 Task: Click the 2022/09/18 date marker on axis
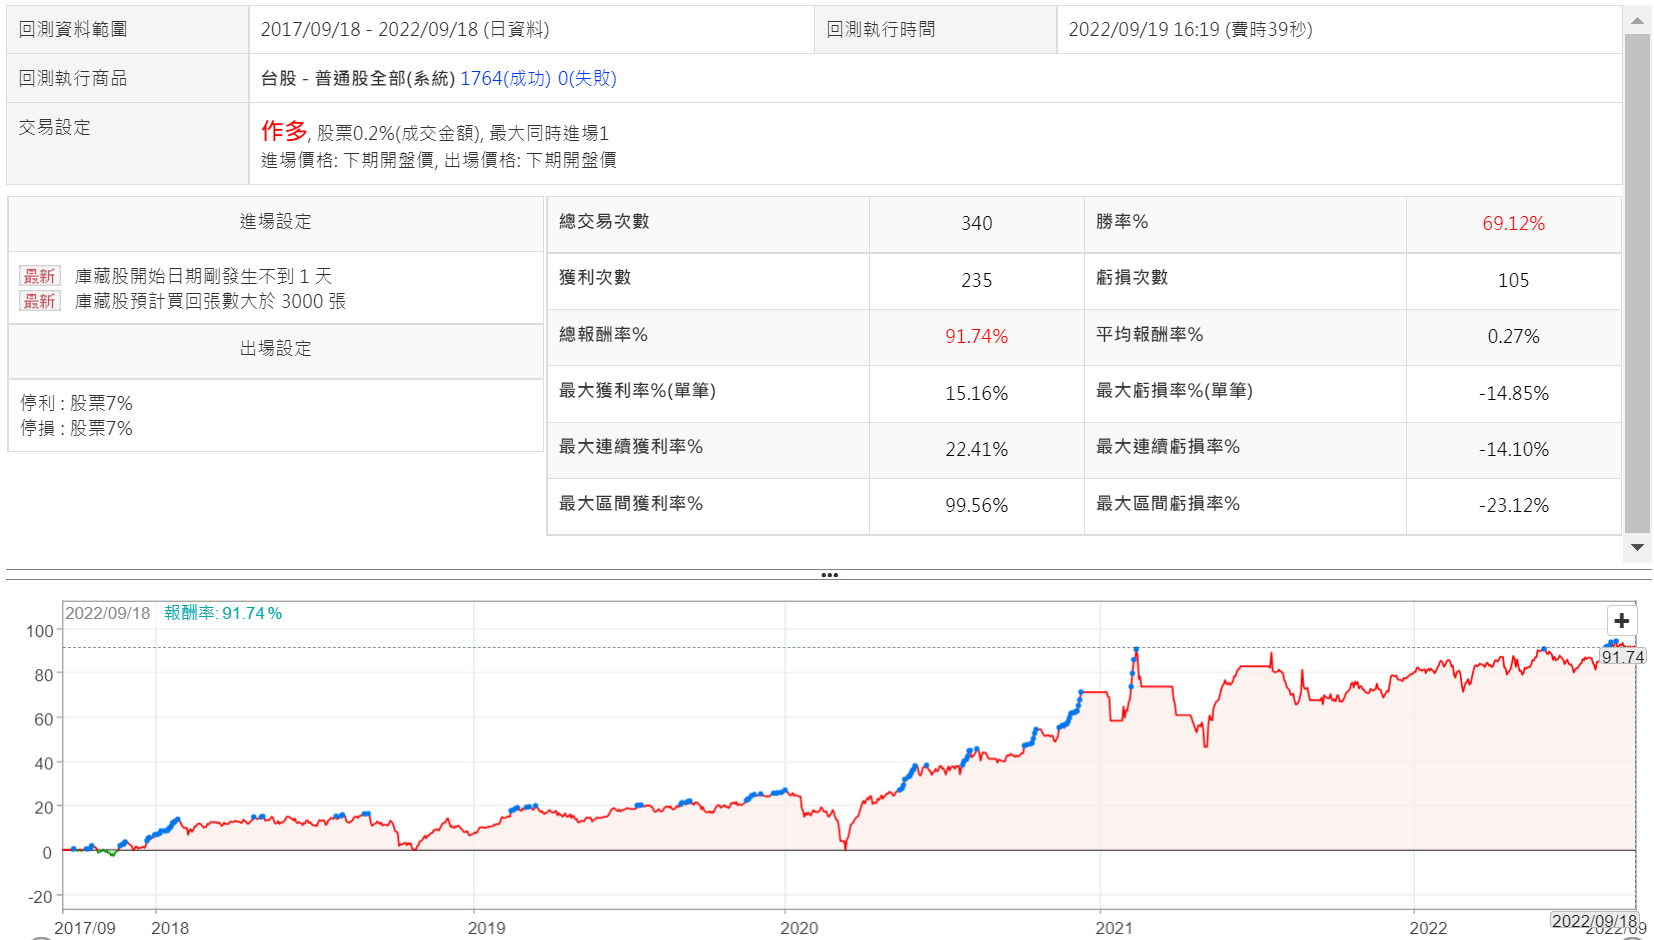(x=1594, y=921)
